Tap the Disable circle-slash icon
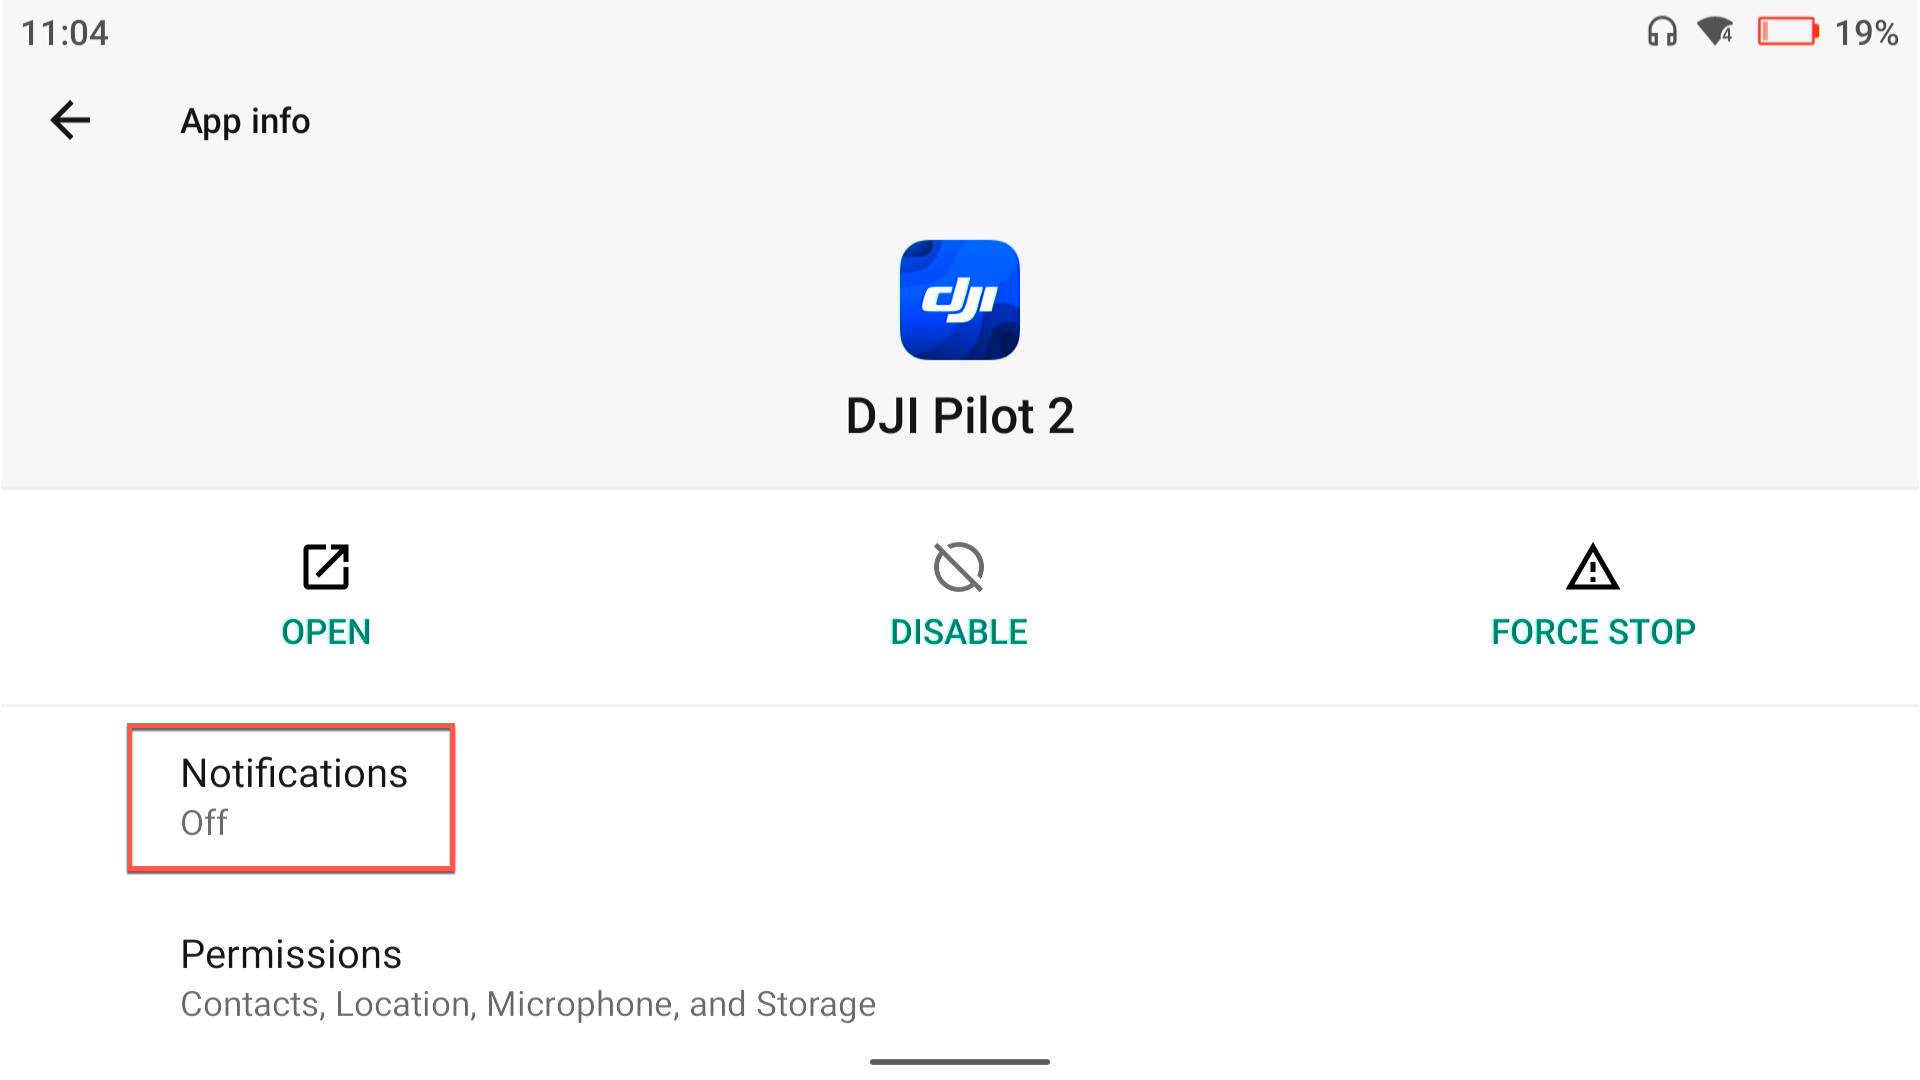1920x1080 pixels. coord(959,567)
